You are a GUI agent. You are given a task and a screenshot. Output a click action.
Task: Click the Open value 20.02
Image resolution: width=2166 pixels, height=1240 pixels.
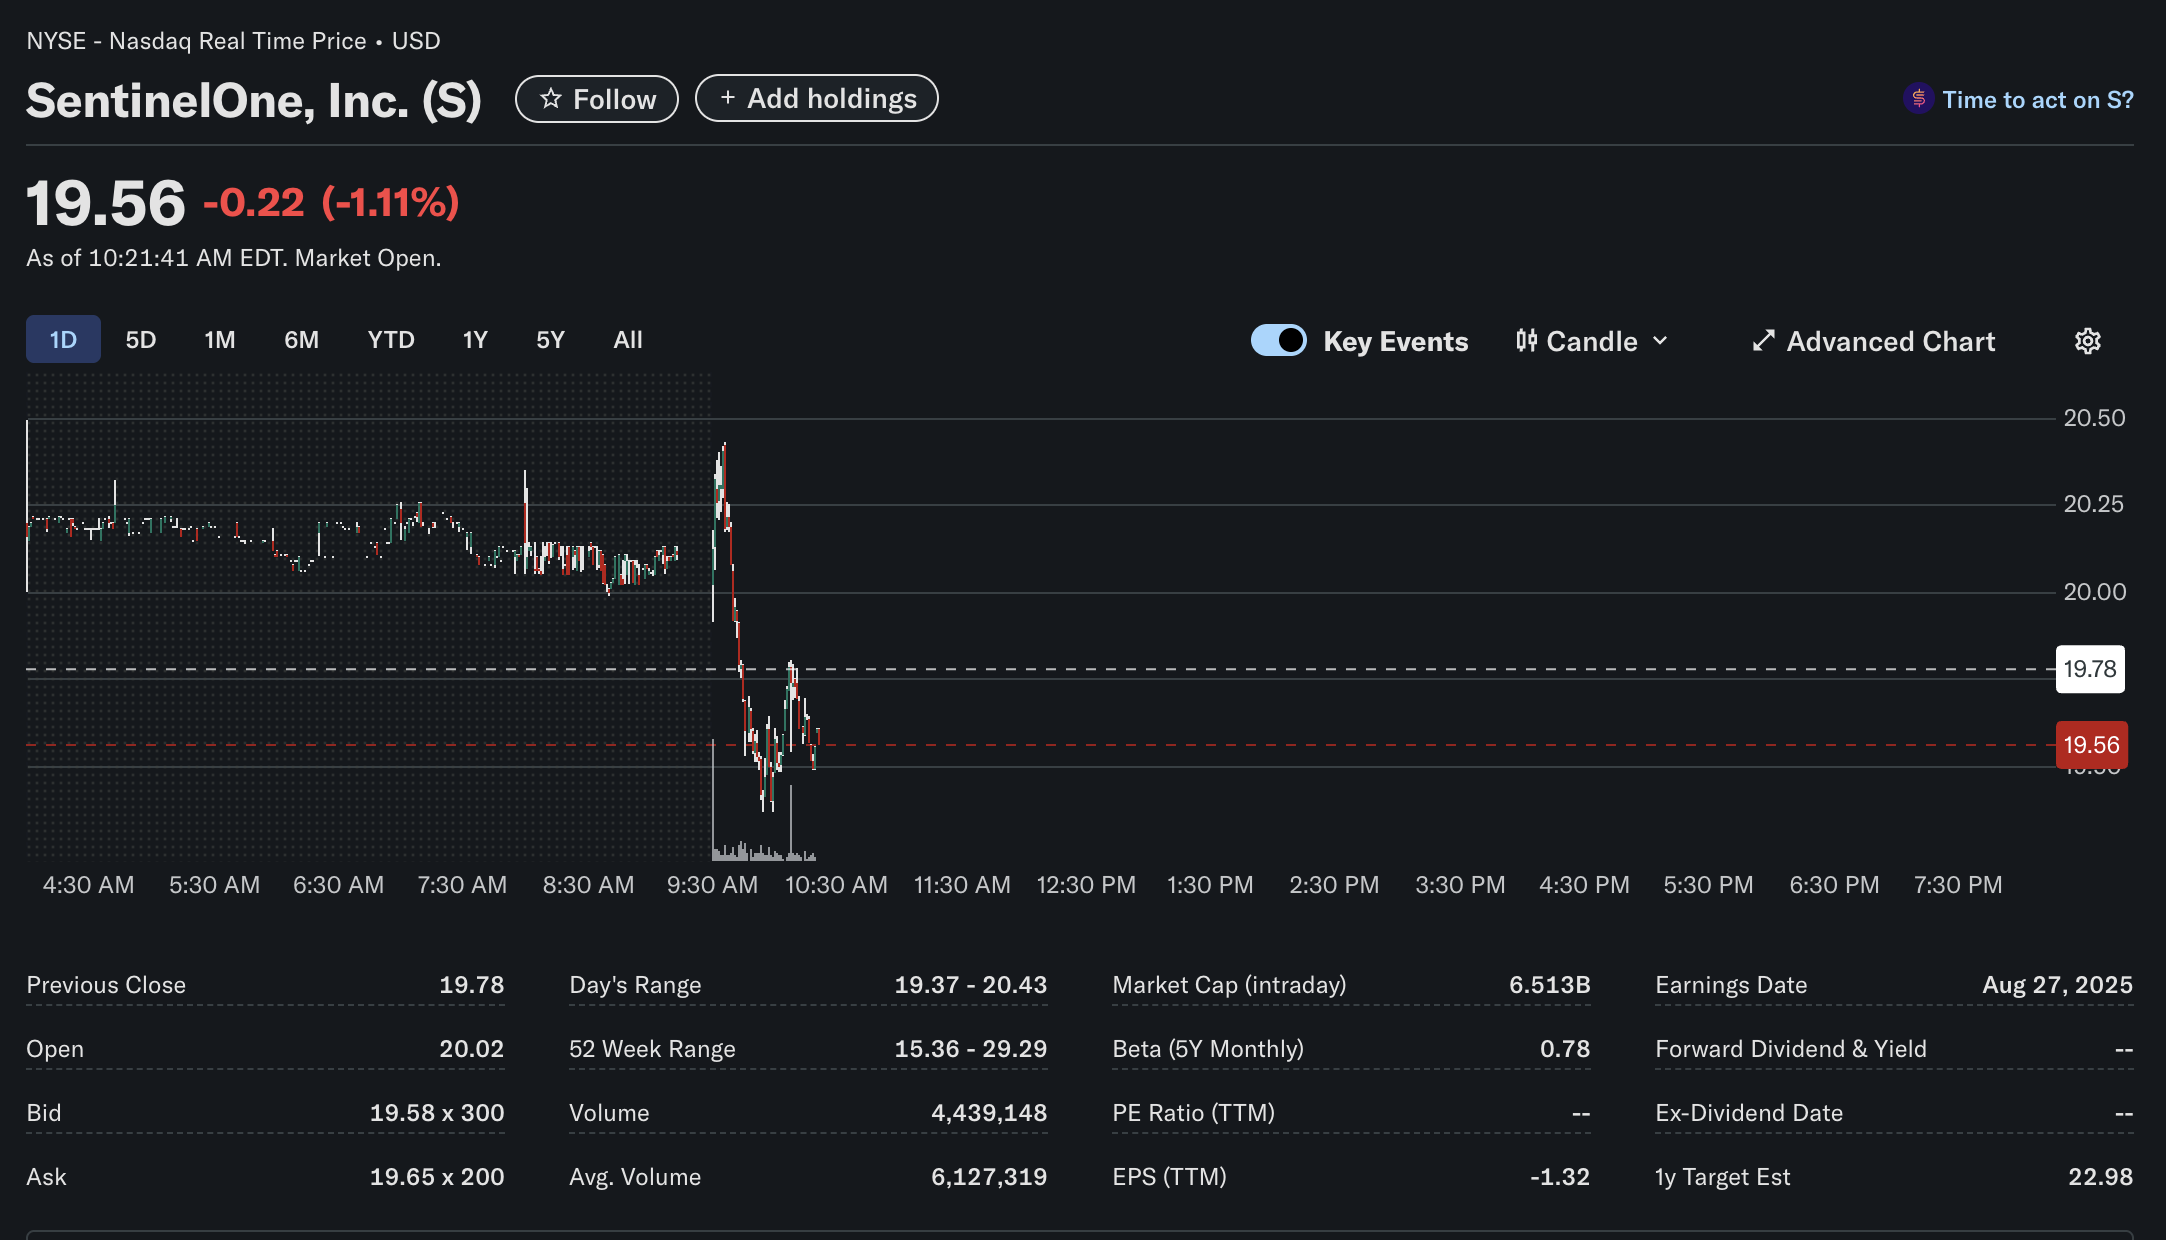click(471, 1049)
